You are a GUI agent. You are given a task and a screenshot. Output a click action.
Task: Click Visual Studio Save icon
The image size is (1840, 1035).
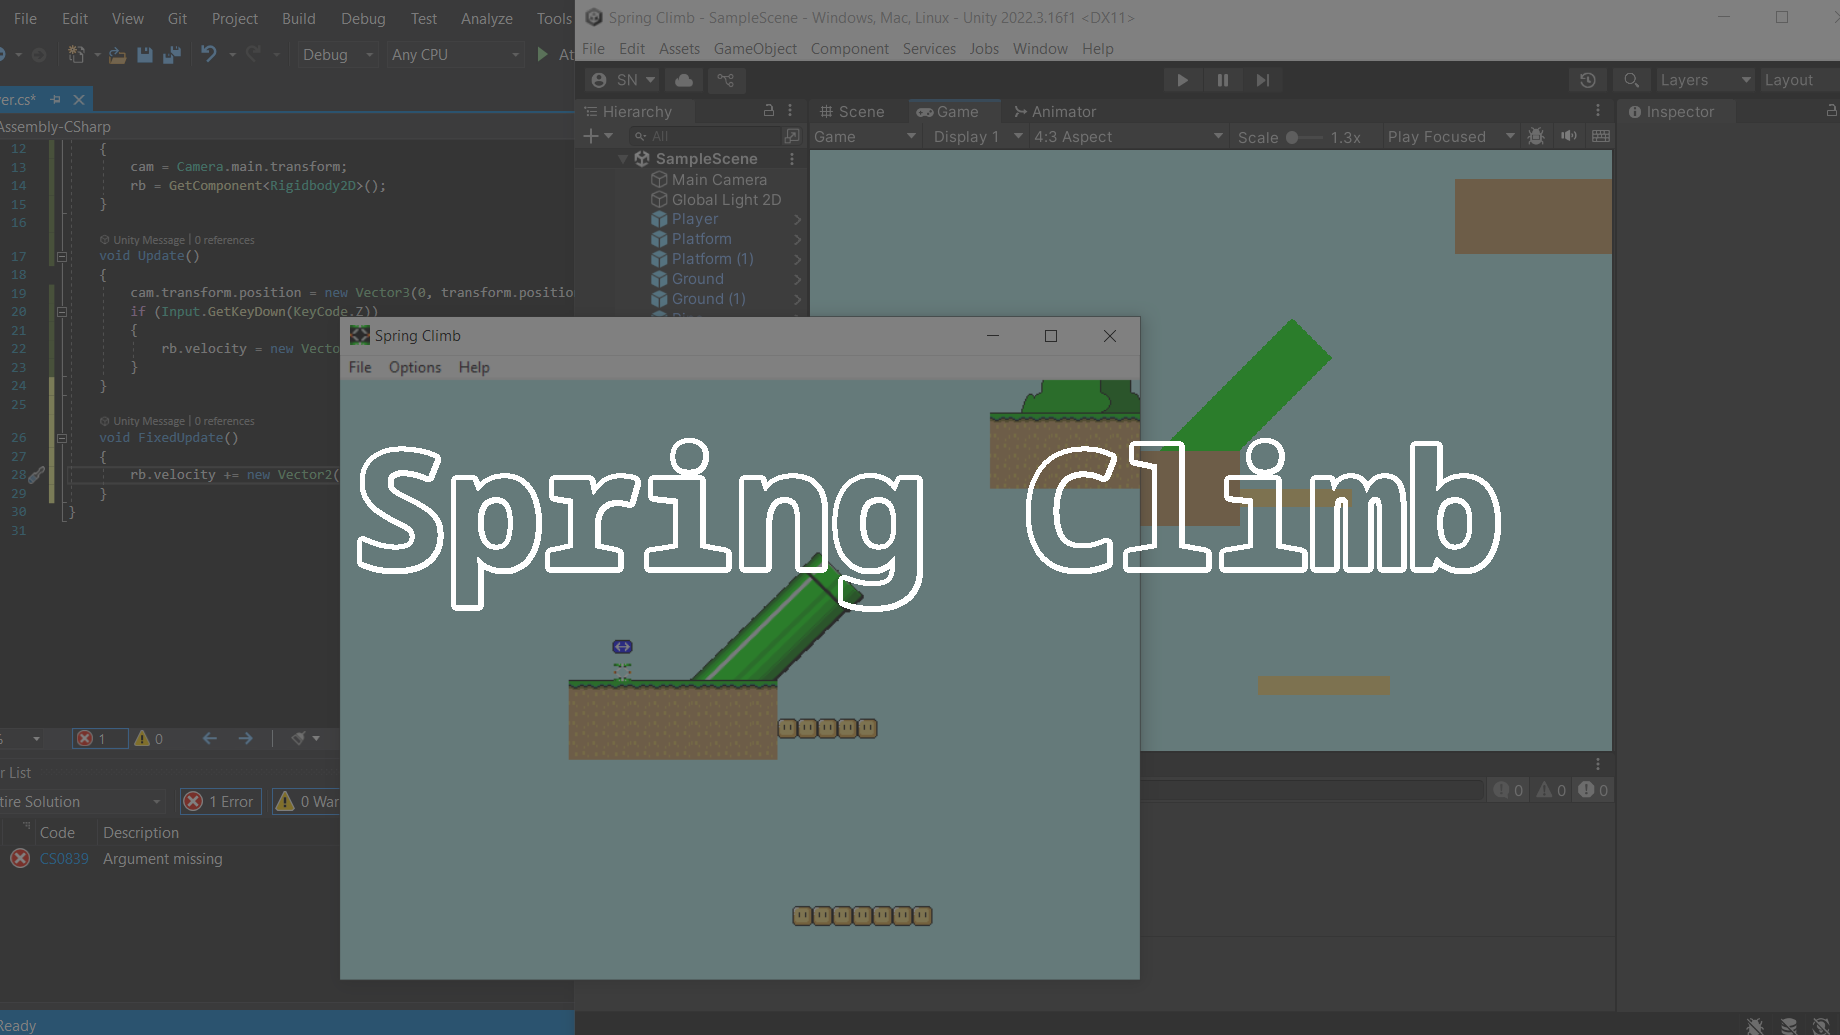[145, 55]
